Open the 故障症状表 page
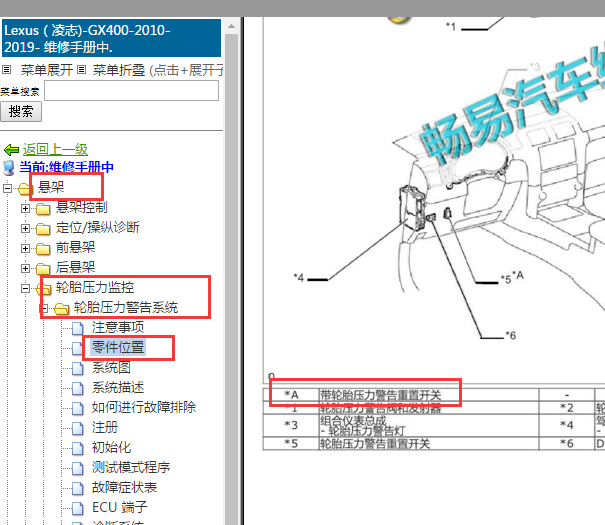 coord(124,488)
